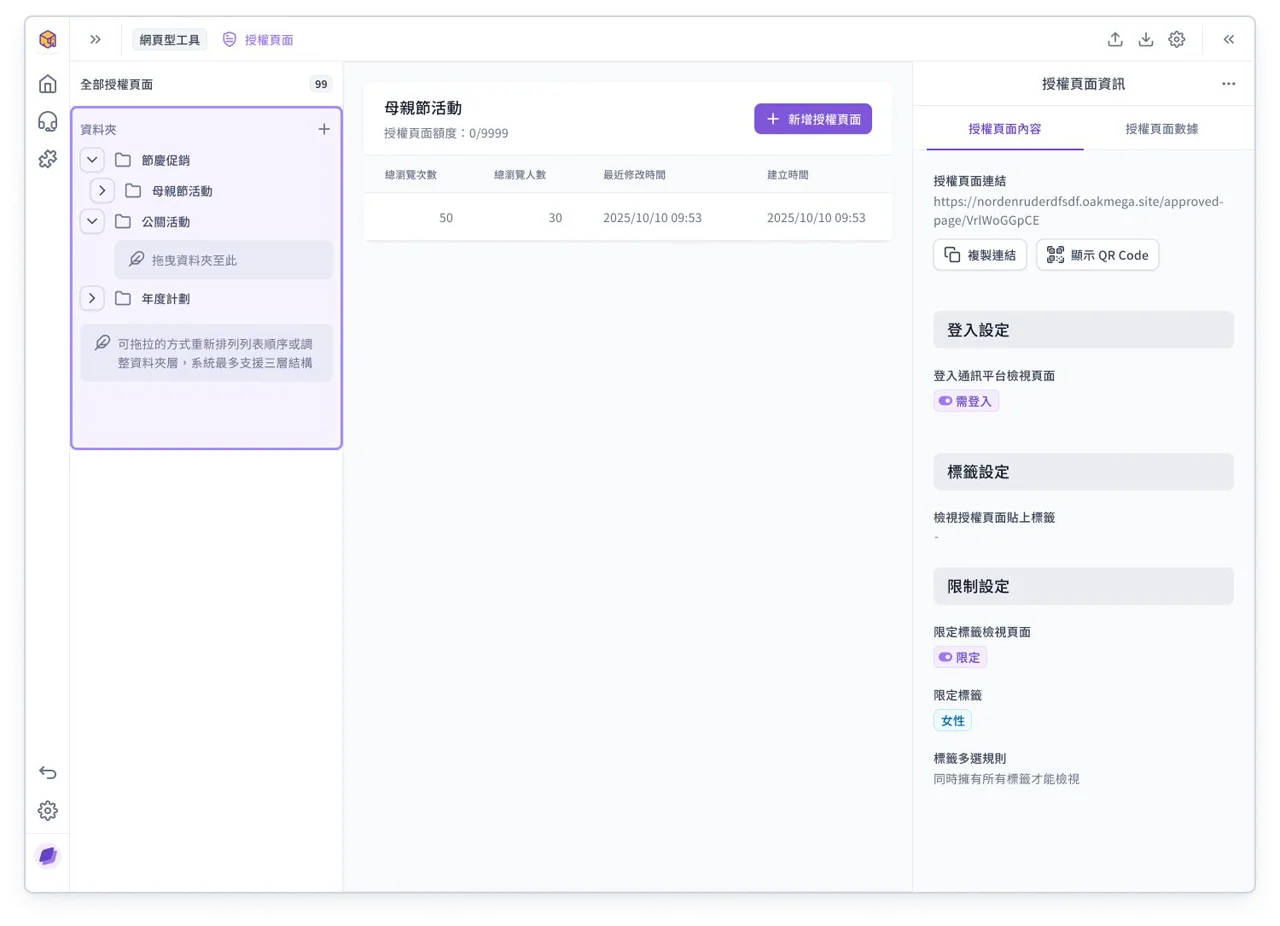
Task: Click the upload icon in the top bar
Action: (1115, 39)
